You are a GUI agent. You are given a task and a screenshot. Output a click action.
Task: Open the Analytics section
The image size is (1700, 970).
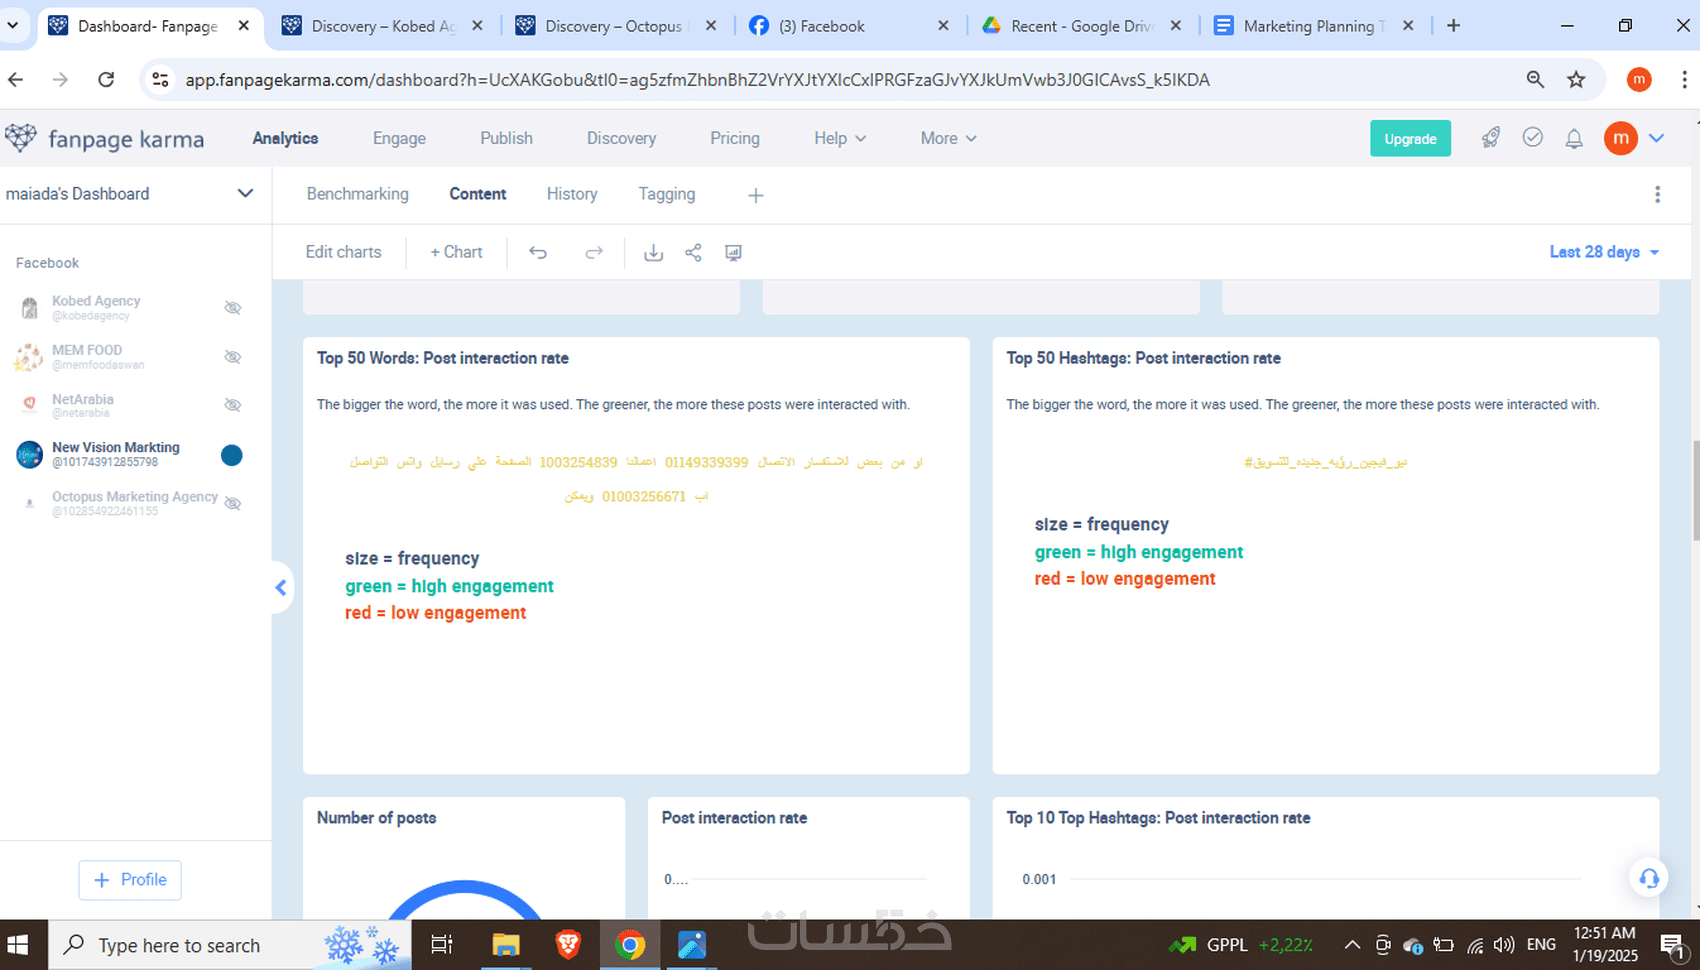[x=285, y=139]
